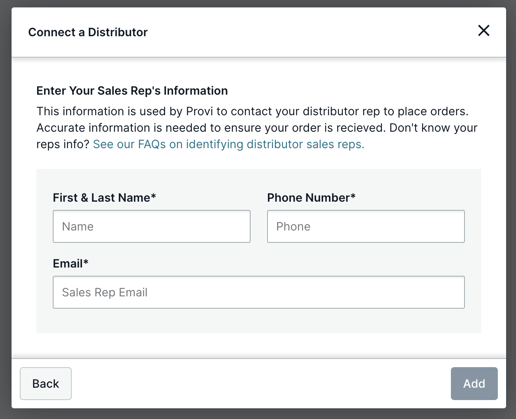Focus the Phone input field

click(366, 226)
